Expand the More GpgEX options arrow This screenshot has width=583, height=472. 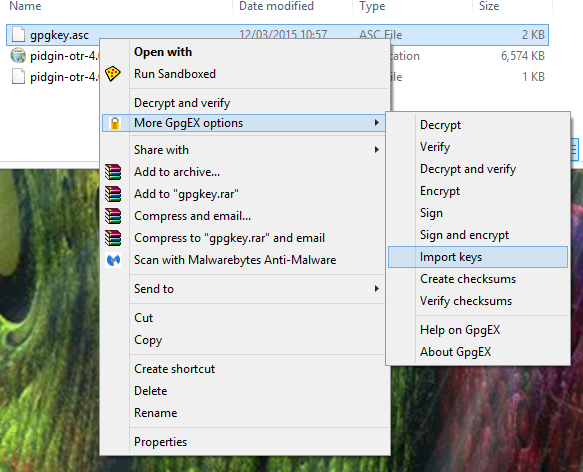pos(377,123)
